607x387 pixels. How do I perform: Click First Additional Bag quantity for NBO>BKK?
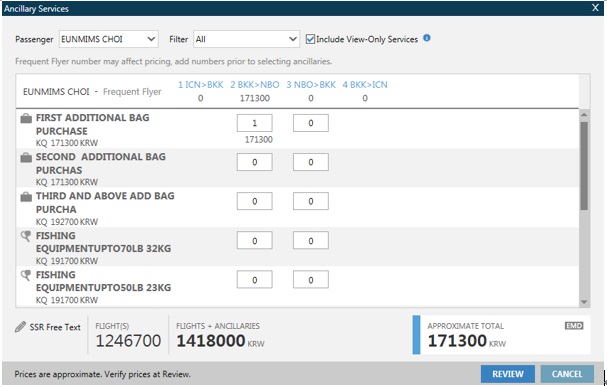coord(311,123)
